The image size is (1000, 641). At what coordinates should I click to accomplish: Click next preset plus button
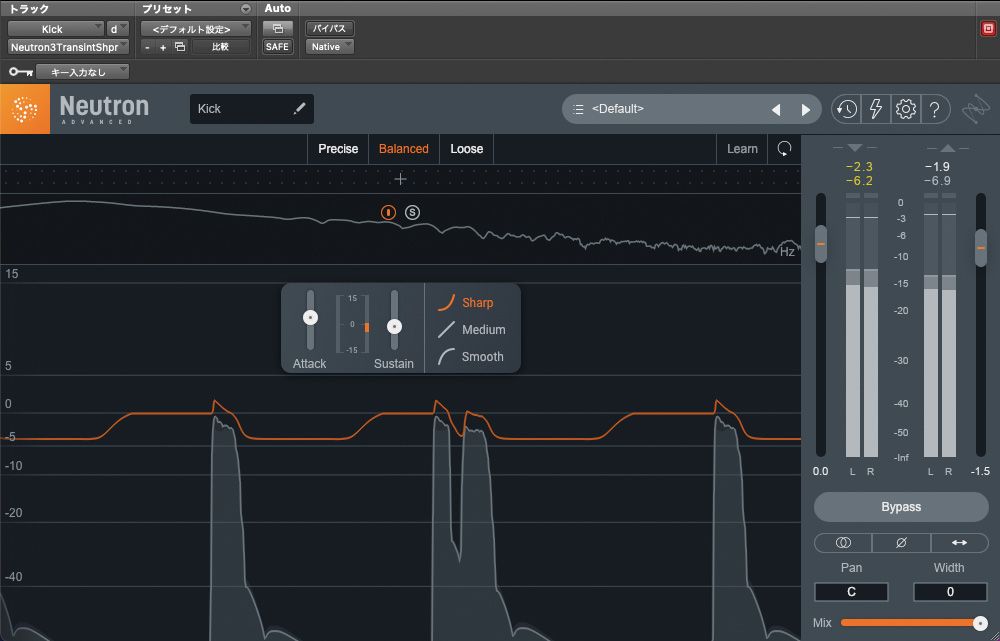click(163, 47)
